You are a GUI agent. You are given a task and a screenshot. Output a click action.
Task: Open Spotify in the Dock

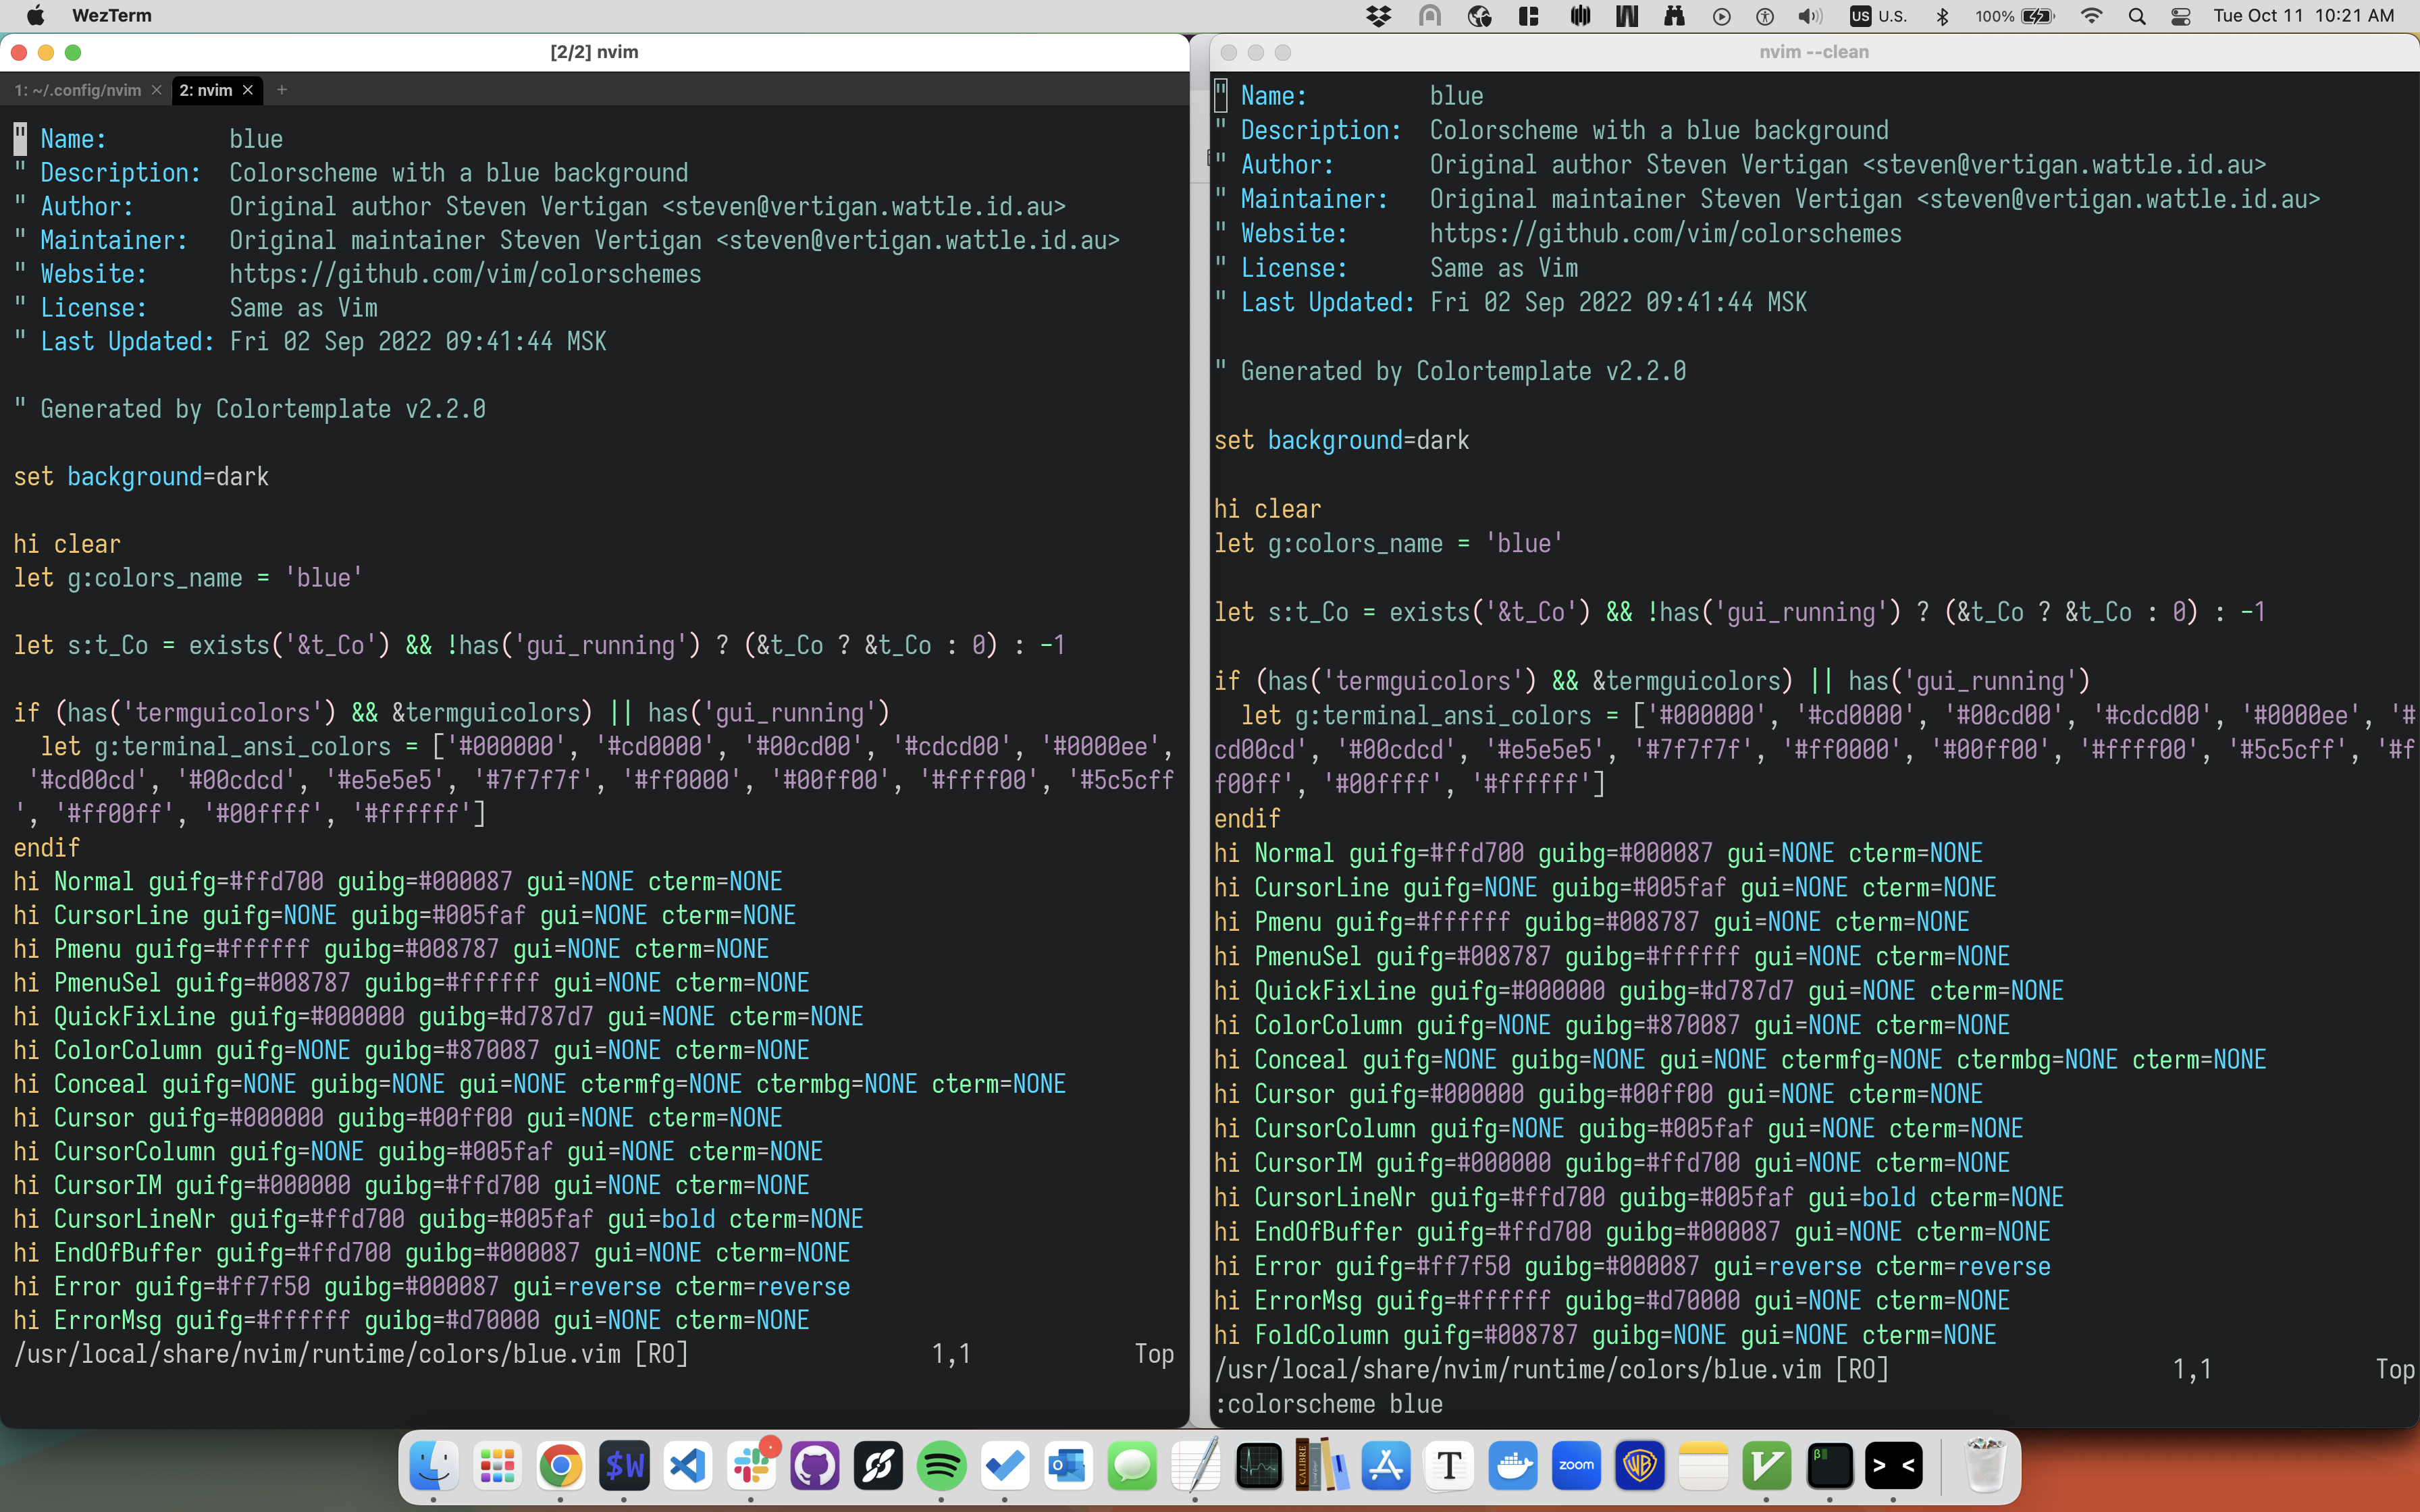[x=940, y=1465]
